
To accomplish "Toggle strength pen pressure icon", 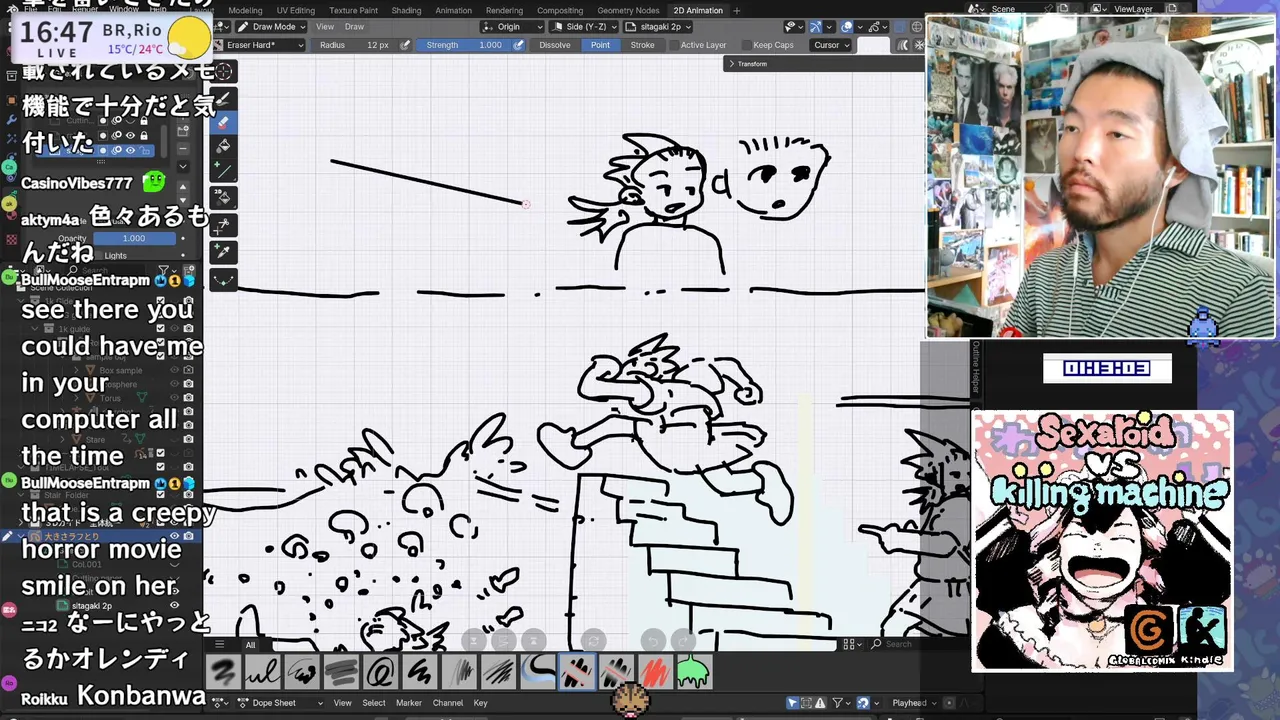I will pos(519,45).
